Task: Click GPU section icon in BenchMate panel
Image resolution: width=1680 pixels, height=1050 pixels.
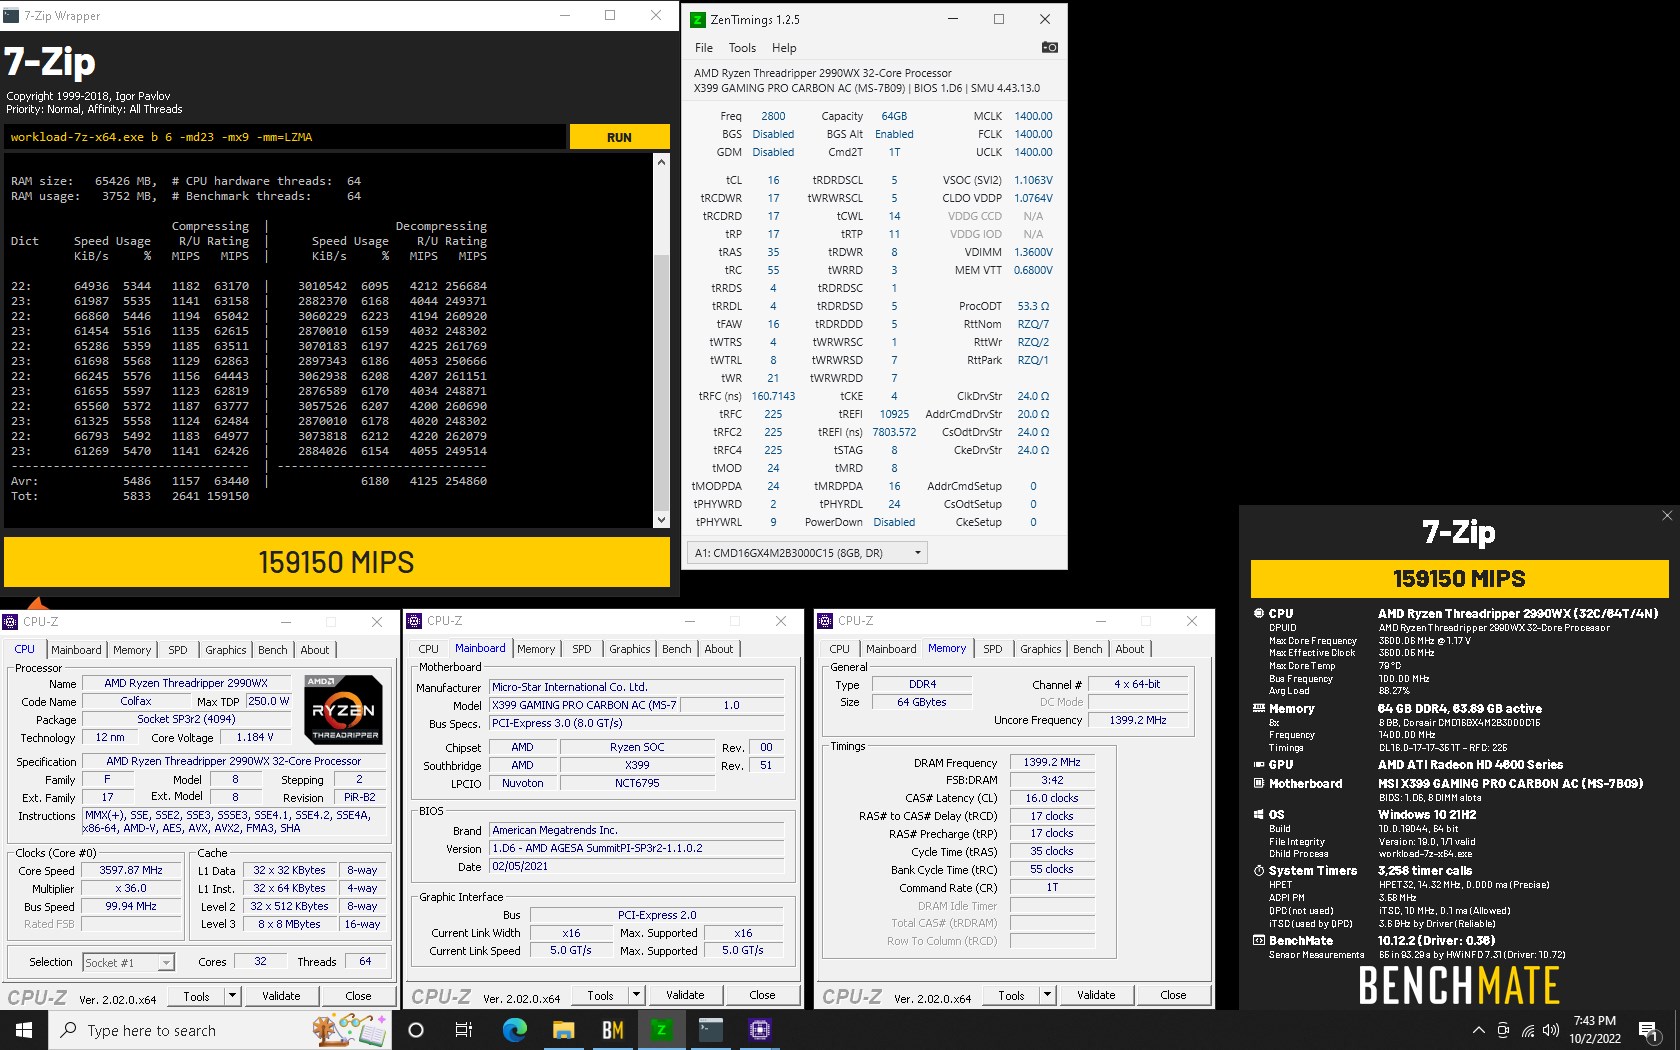Action: (1259, 764)
